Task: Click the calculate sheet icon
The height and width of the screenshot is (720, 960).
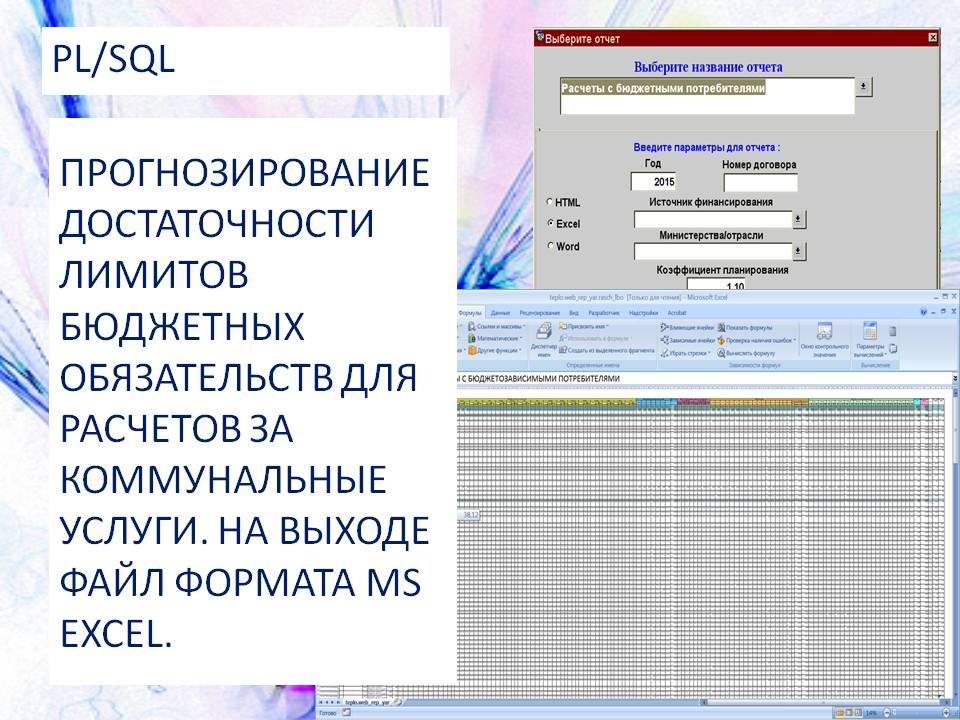Action: 893,348
